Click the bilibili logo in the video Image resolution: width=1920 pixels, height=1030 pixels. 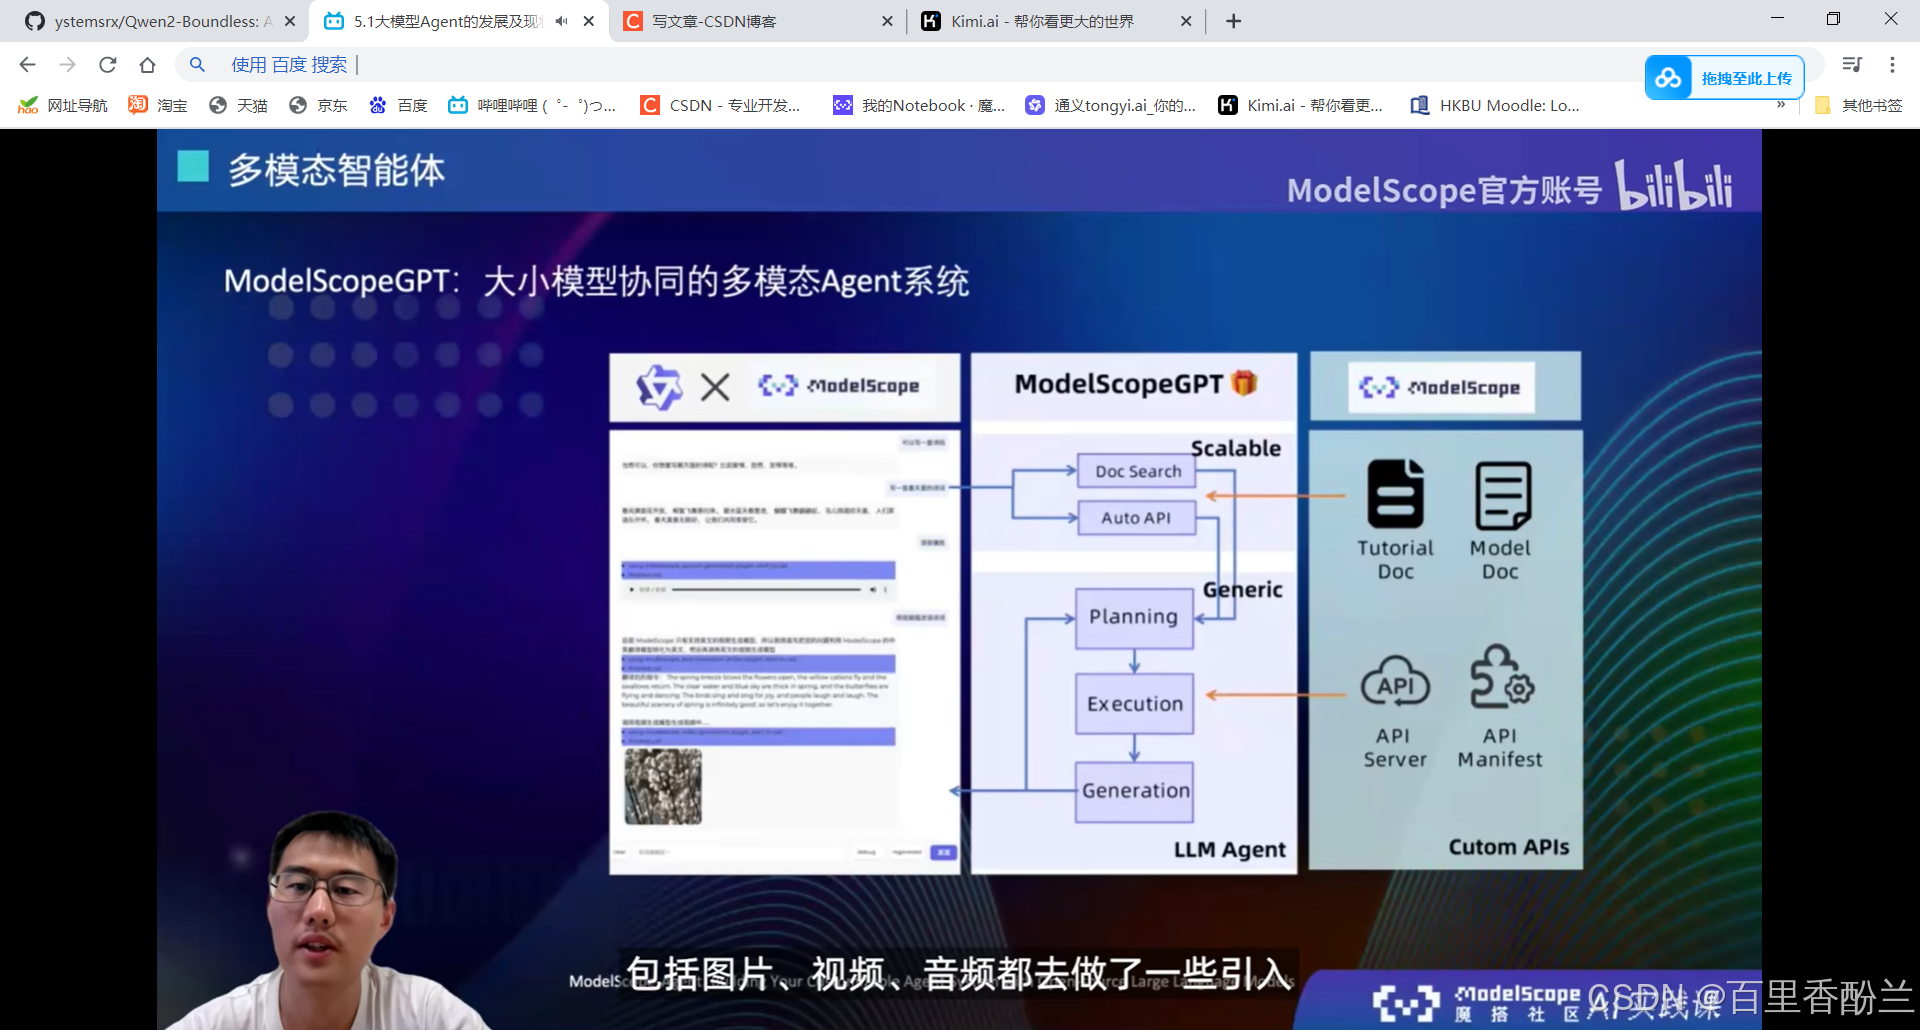point(1674,184)
